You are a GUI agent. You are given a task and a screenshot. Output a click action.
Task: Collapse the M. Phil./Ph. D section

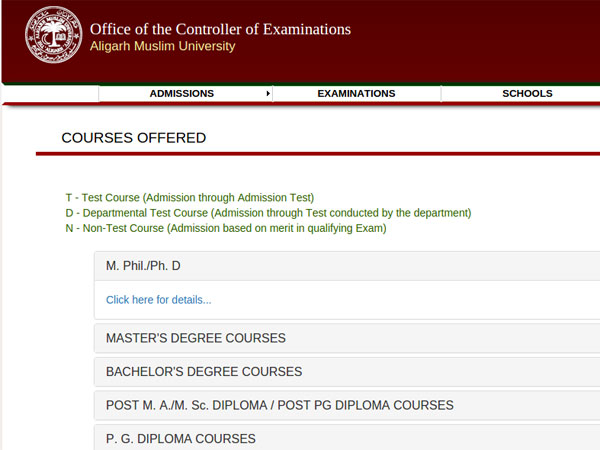click(143, 266)
